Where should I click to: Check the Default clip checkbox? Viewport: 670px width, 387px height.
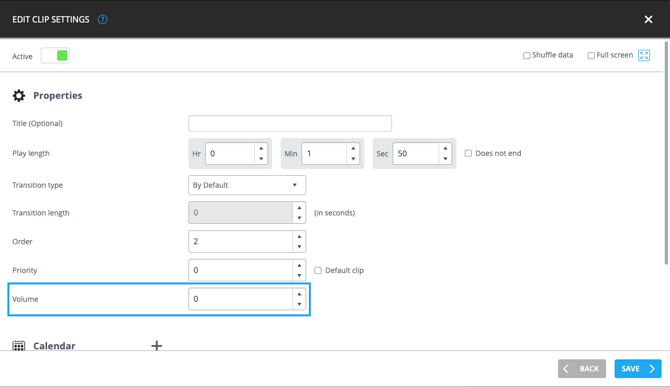pyautogui.click(x=318, y=270)
